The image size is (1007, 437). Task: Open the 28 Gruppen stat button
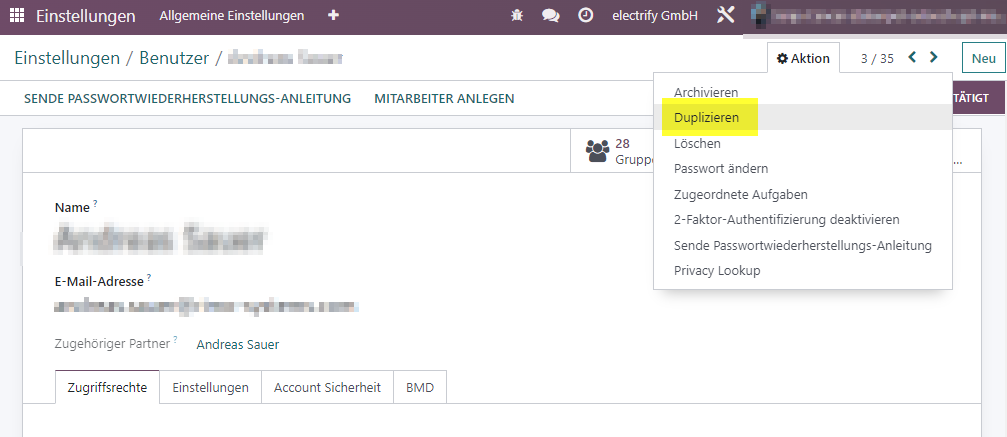click(612, 151)
